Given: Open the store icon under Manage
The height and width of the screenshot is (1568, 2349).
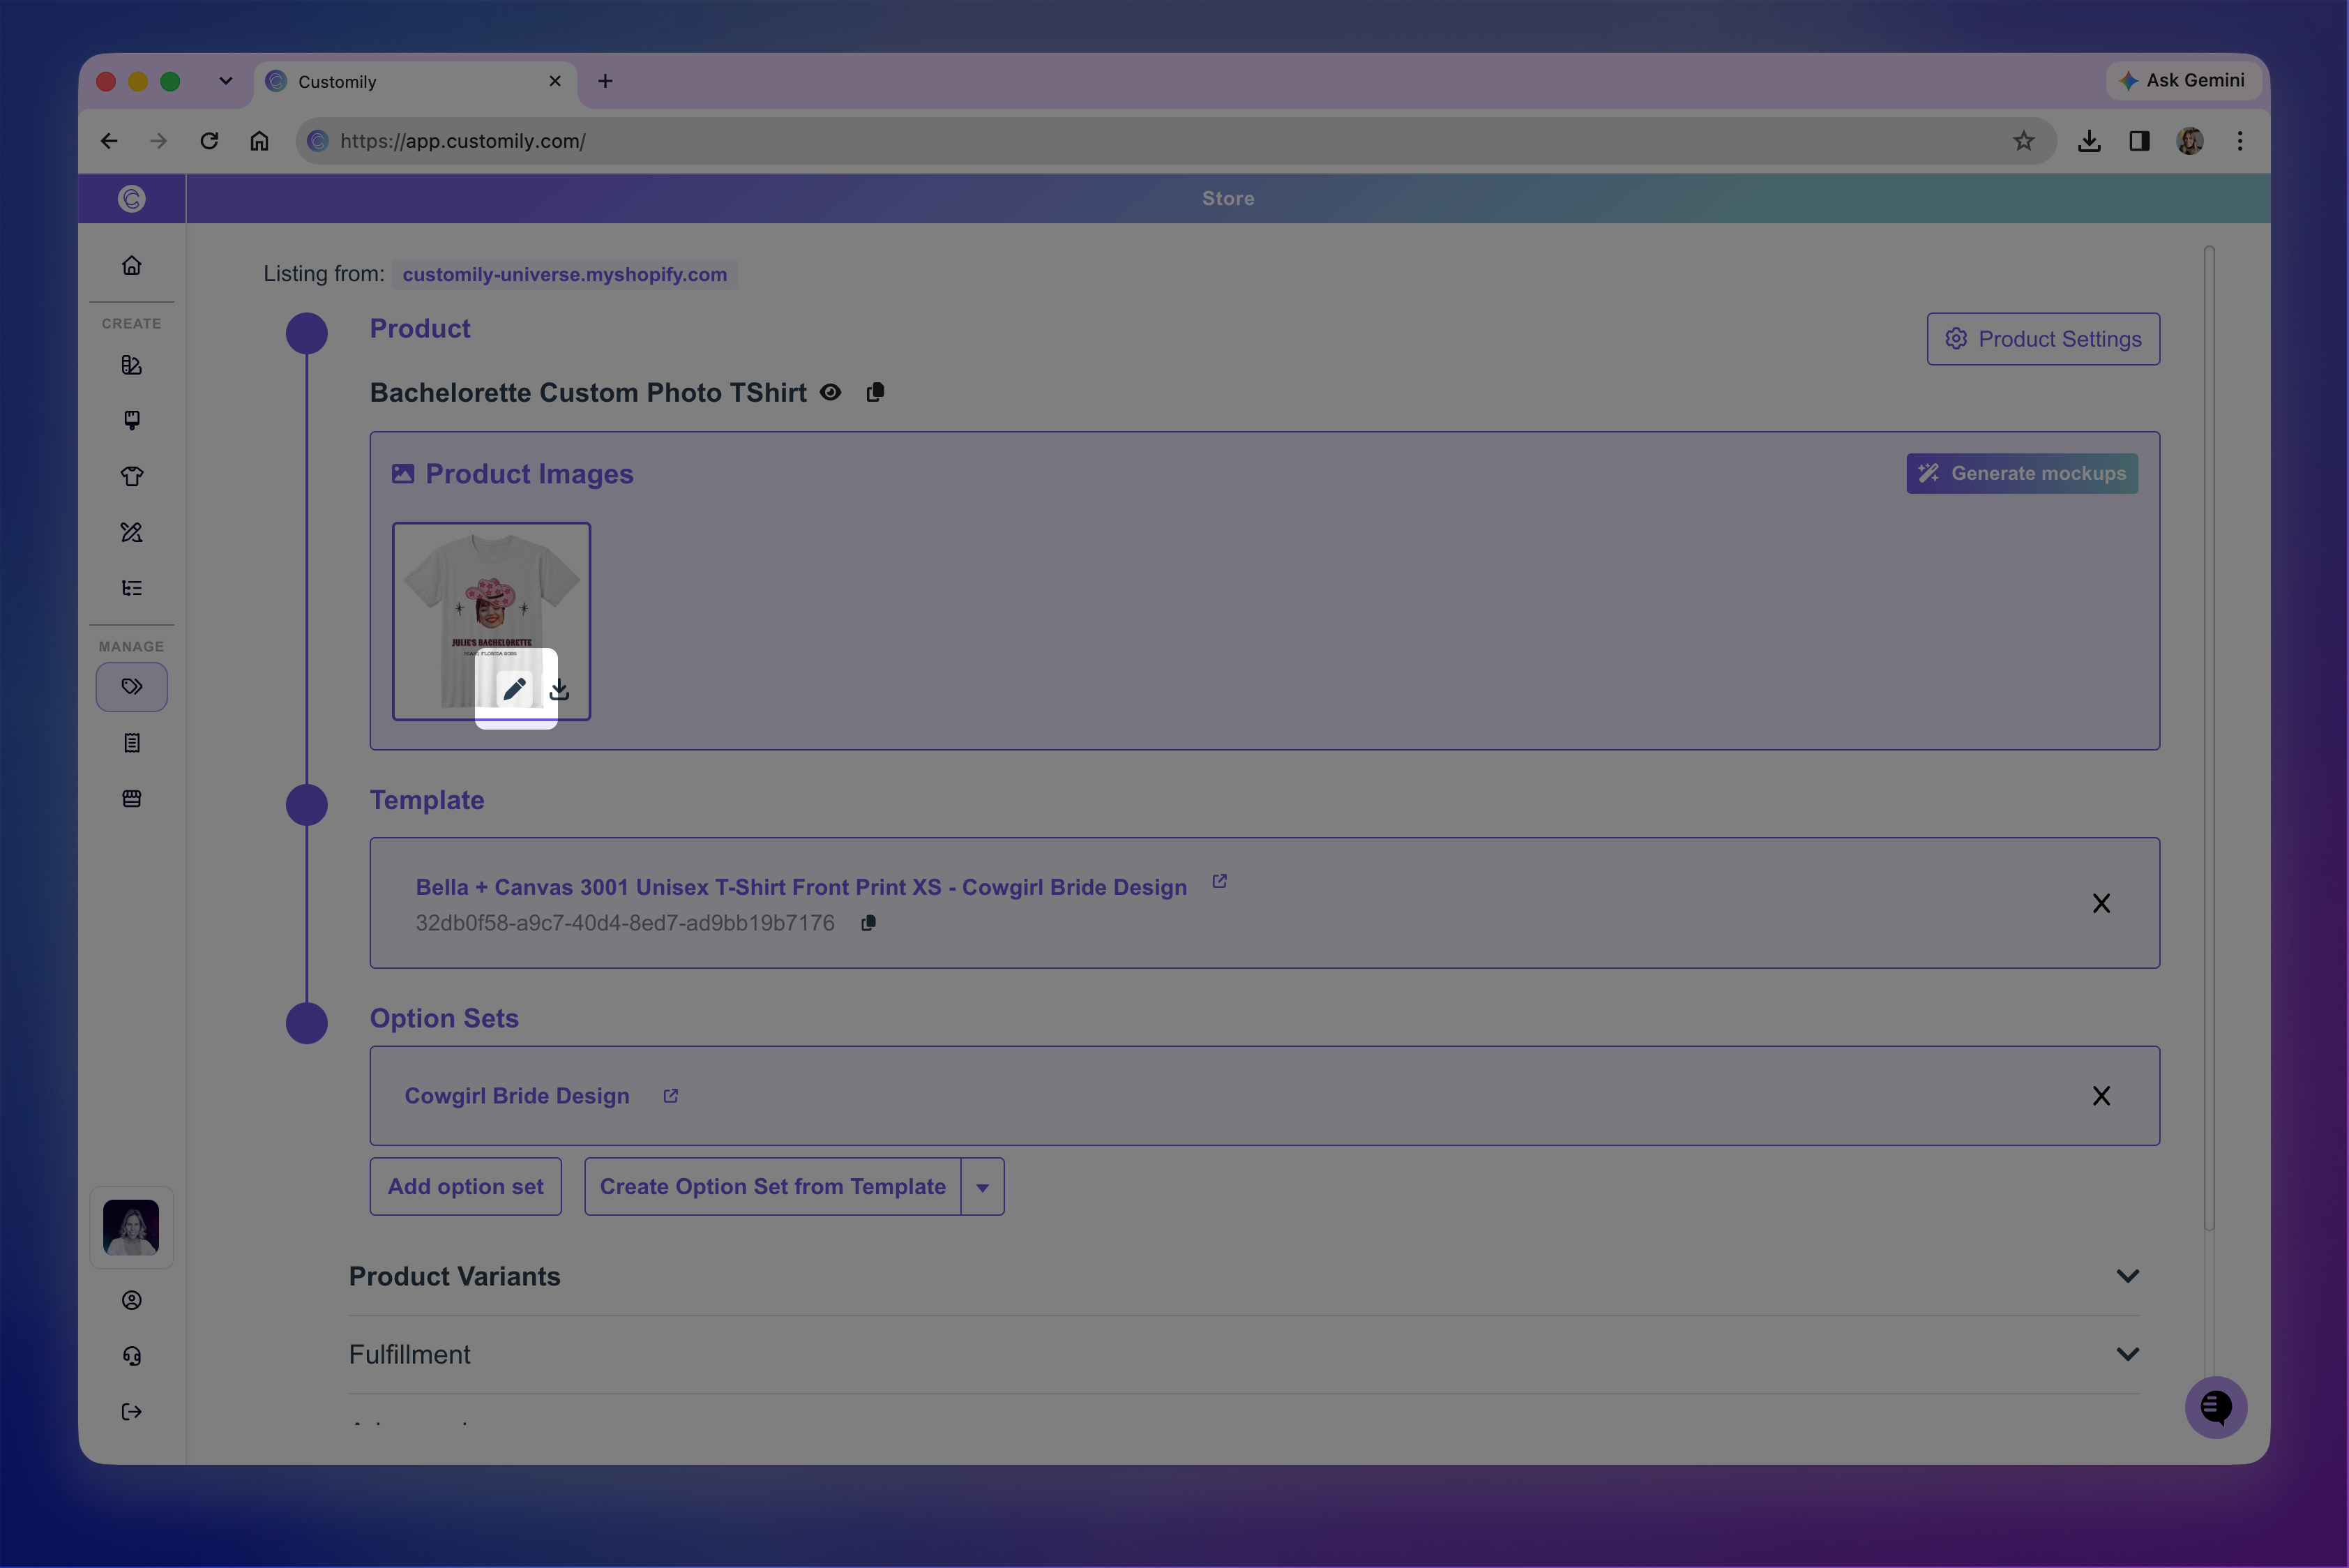Looking at the screenshot, I should (131, 799).
